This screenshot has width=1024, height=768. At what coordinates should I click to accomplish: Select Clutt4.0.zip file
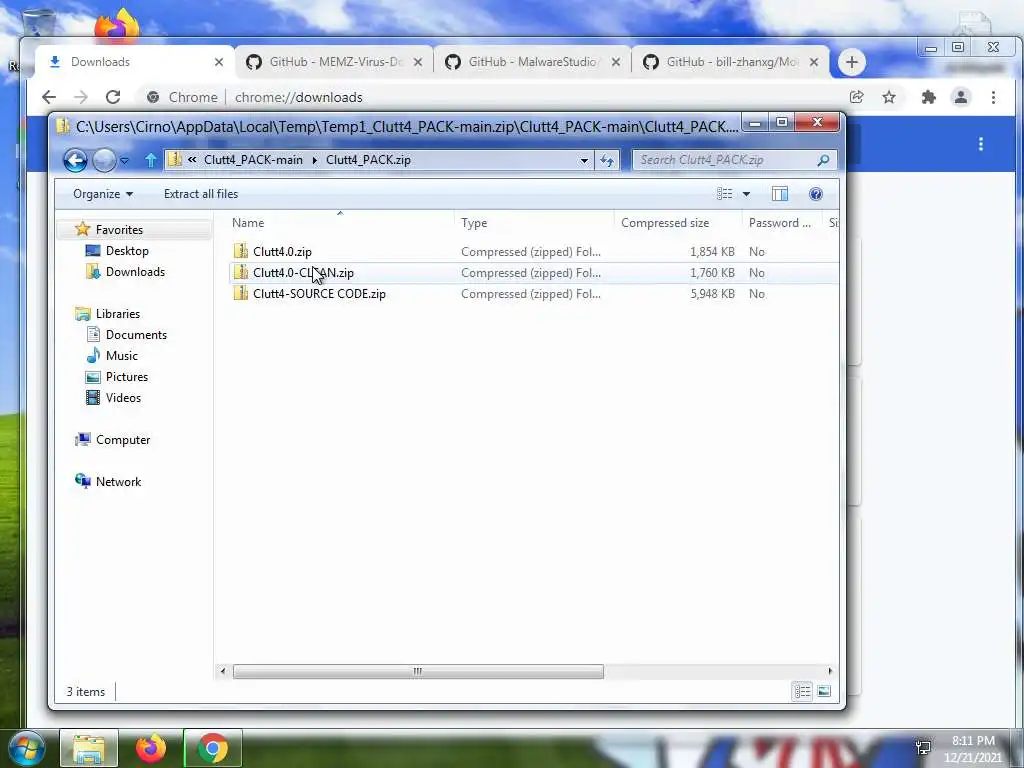(x=282, y=251)
